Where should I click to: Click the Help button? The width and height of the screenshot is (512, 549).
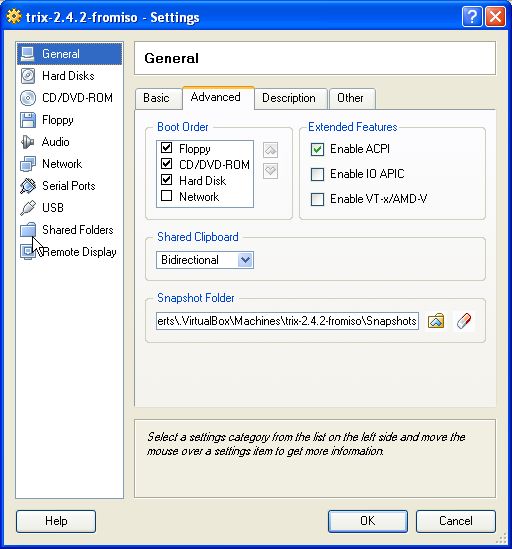[56, 521]
